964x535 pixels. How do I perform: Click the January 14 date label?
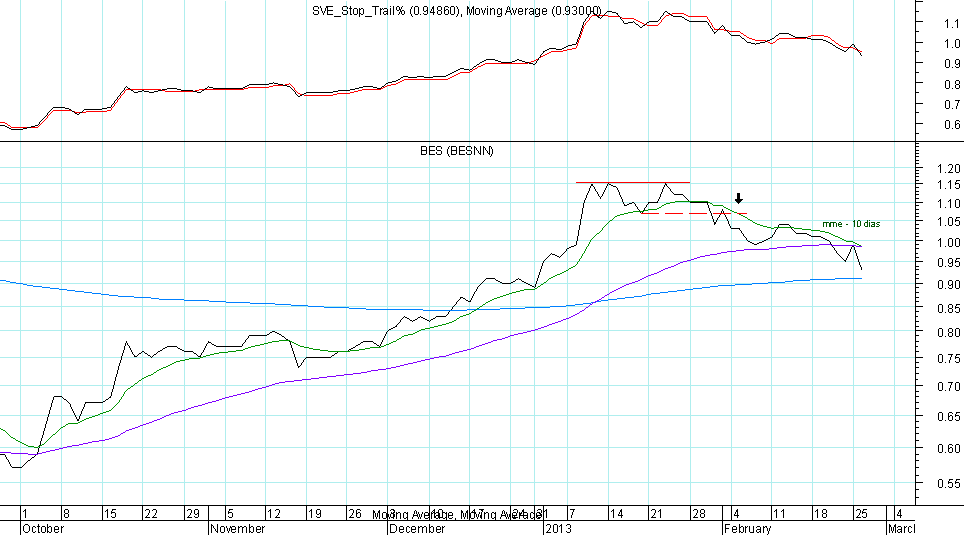[617, 513]
